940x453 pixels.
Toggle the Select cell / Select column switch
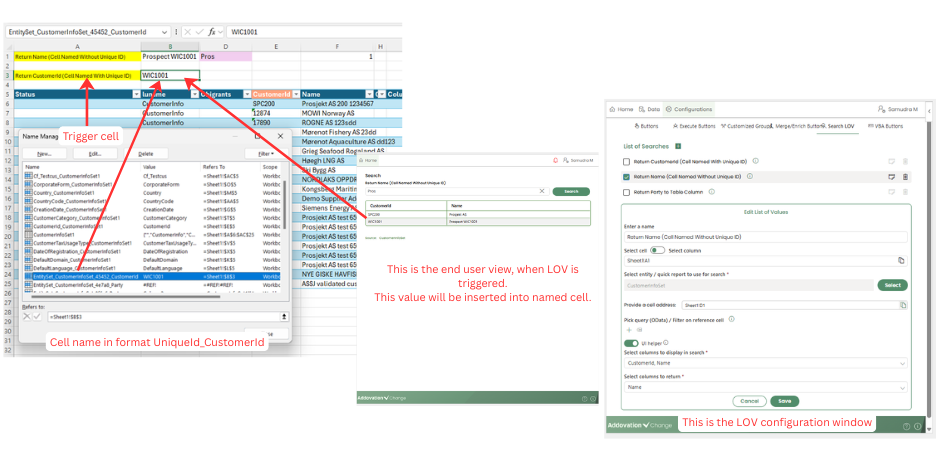[x=657, y=249]
